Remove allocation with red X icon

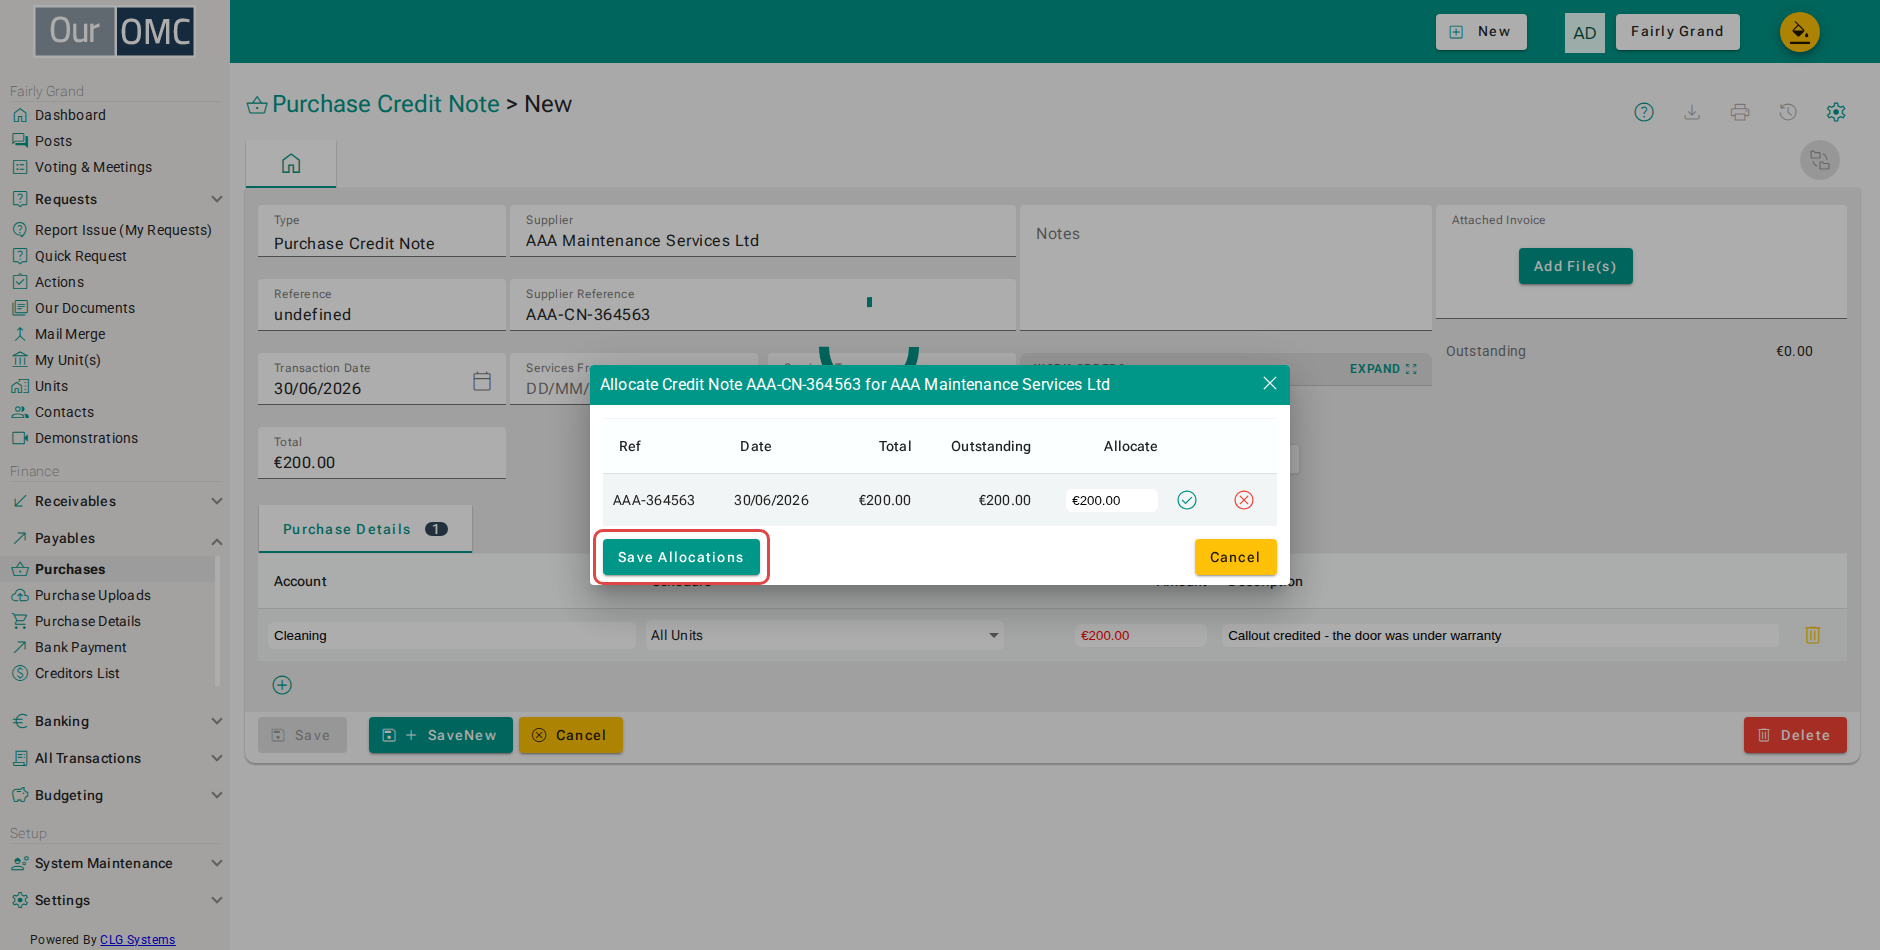point(1244,500)
